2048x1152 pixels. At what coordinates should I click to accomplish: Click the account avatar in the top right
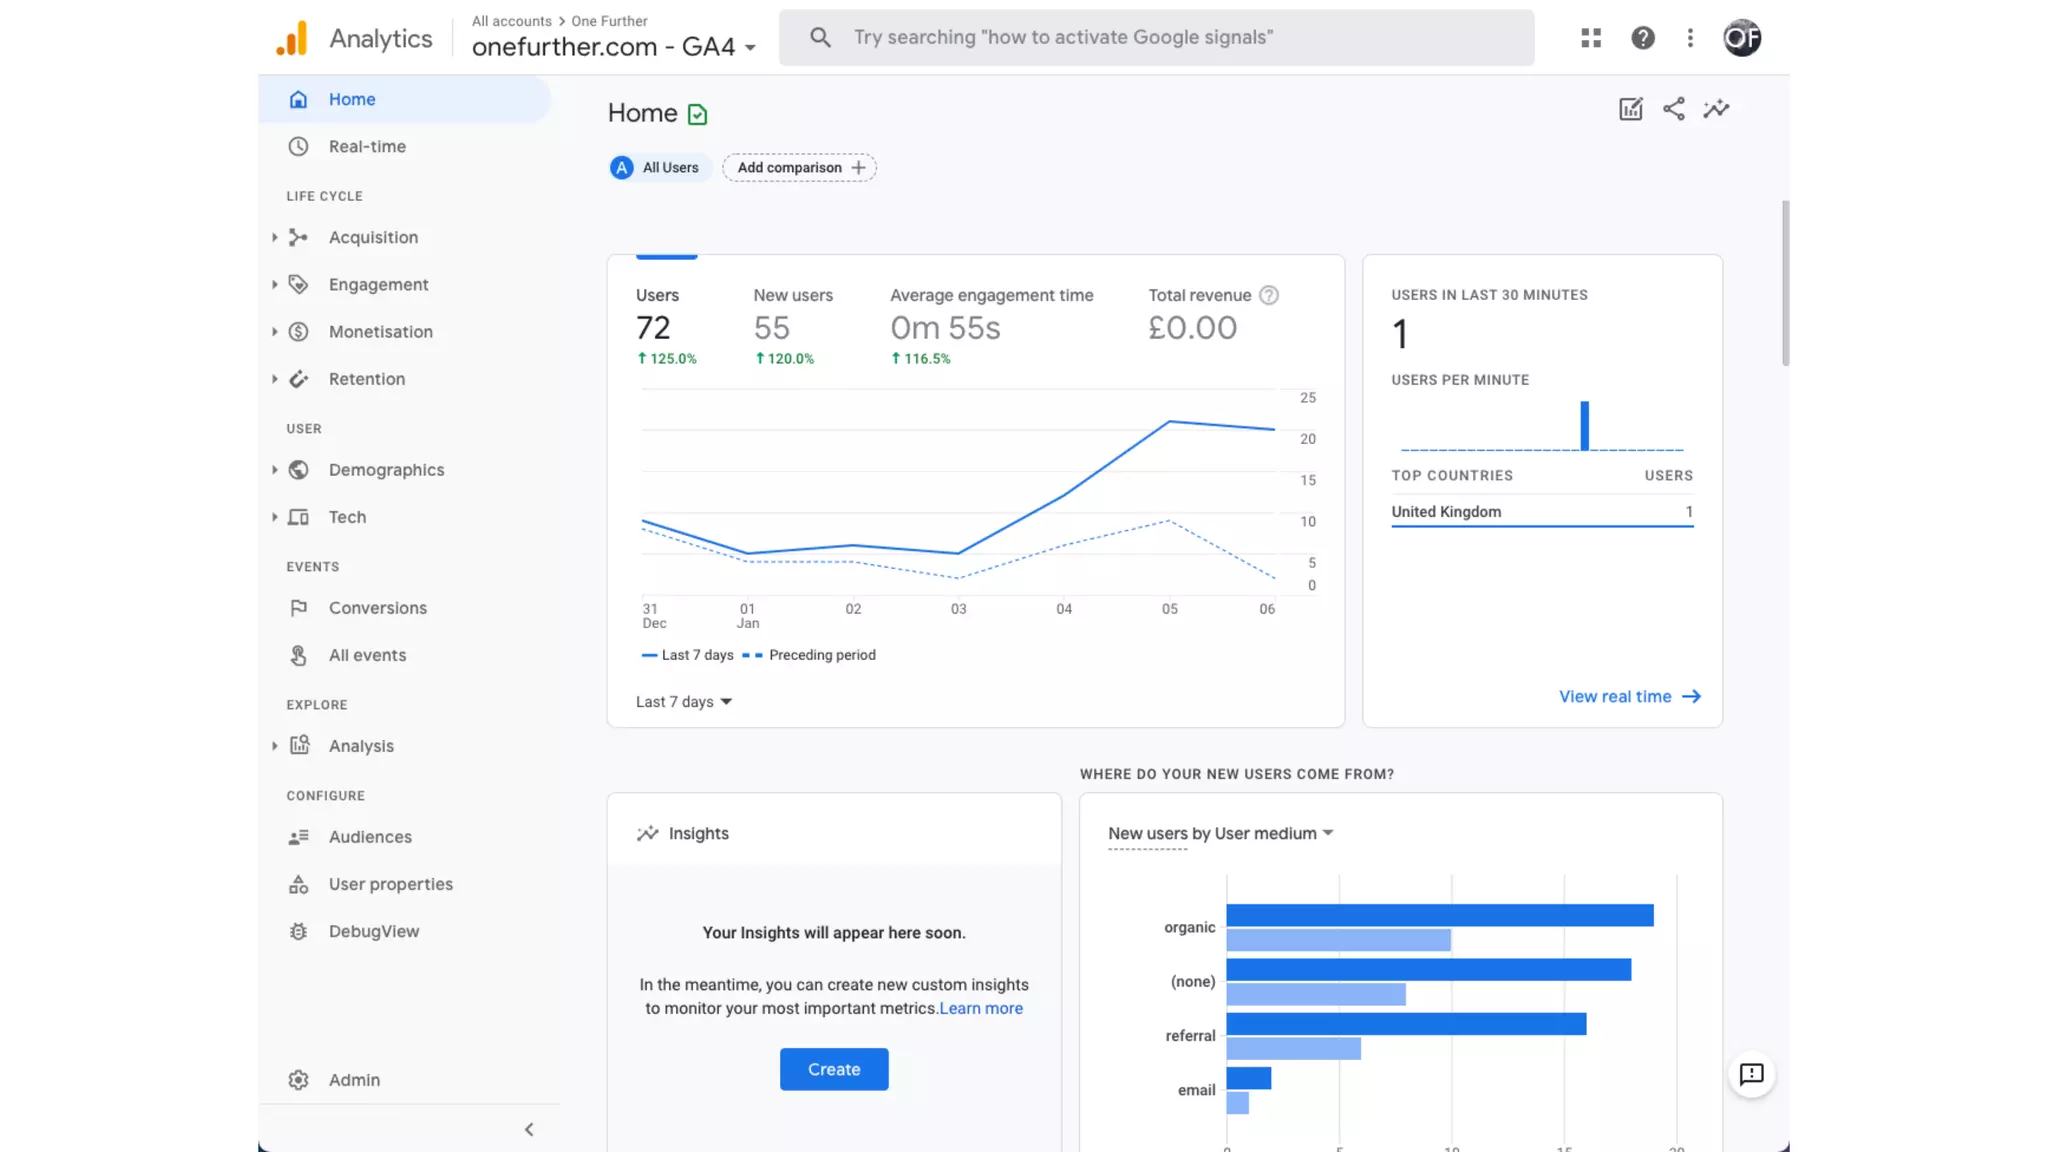click(1741, 38)
